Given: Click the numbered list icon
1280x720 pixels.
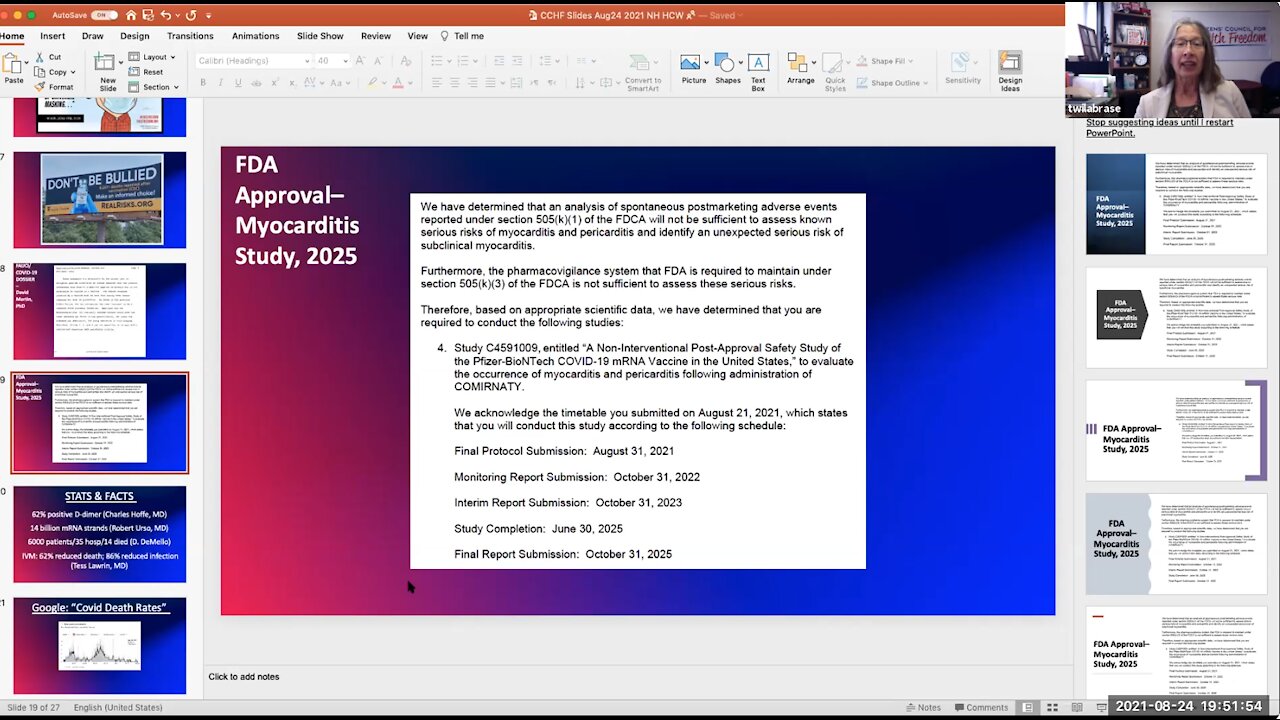Looking at the screenshot, I should [463, 61].
